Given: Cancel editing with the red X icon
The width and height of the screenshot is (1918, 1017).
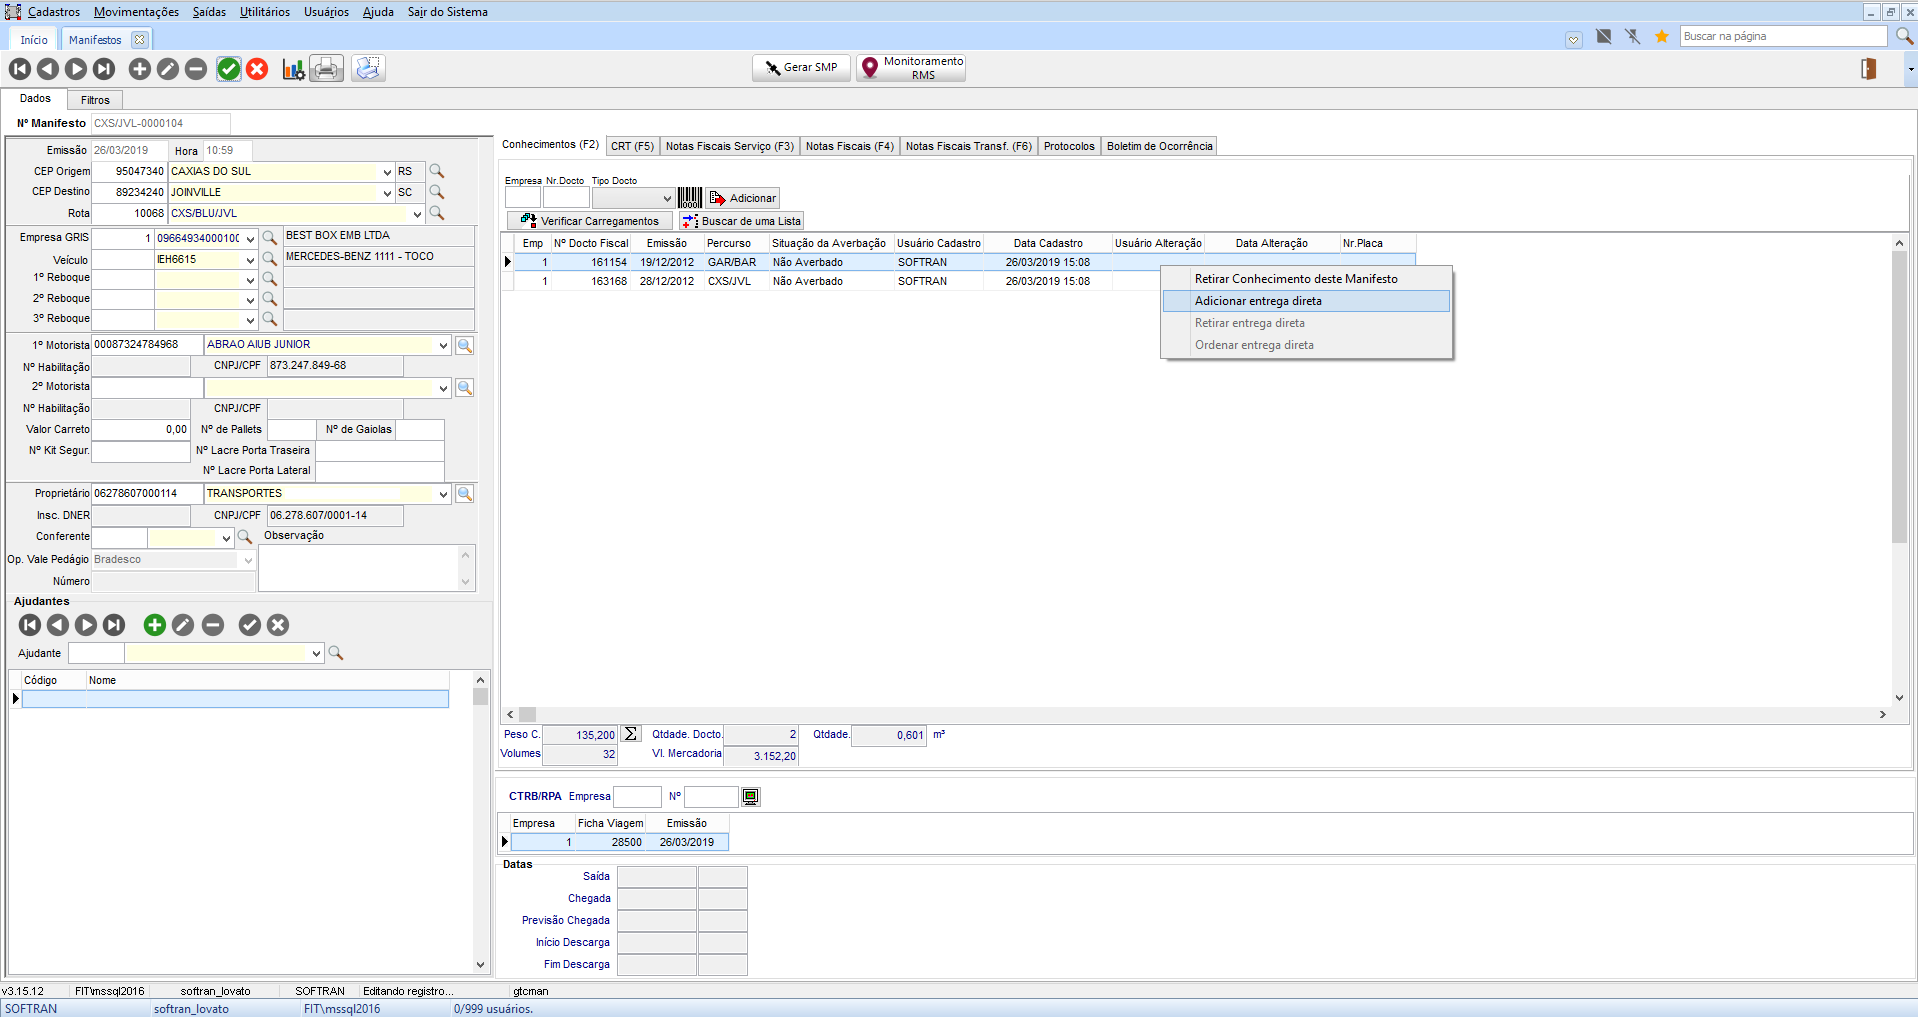Looking at the screenshot, I should tap(257, 69).
